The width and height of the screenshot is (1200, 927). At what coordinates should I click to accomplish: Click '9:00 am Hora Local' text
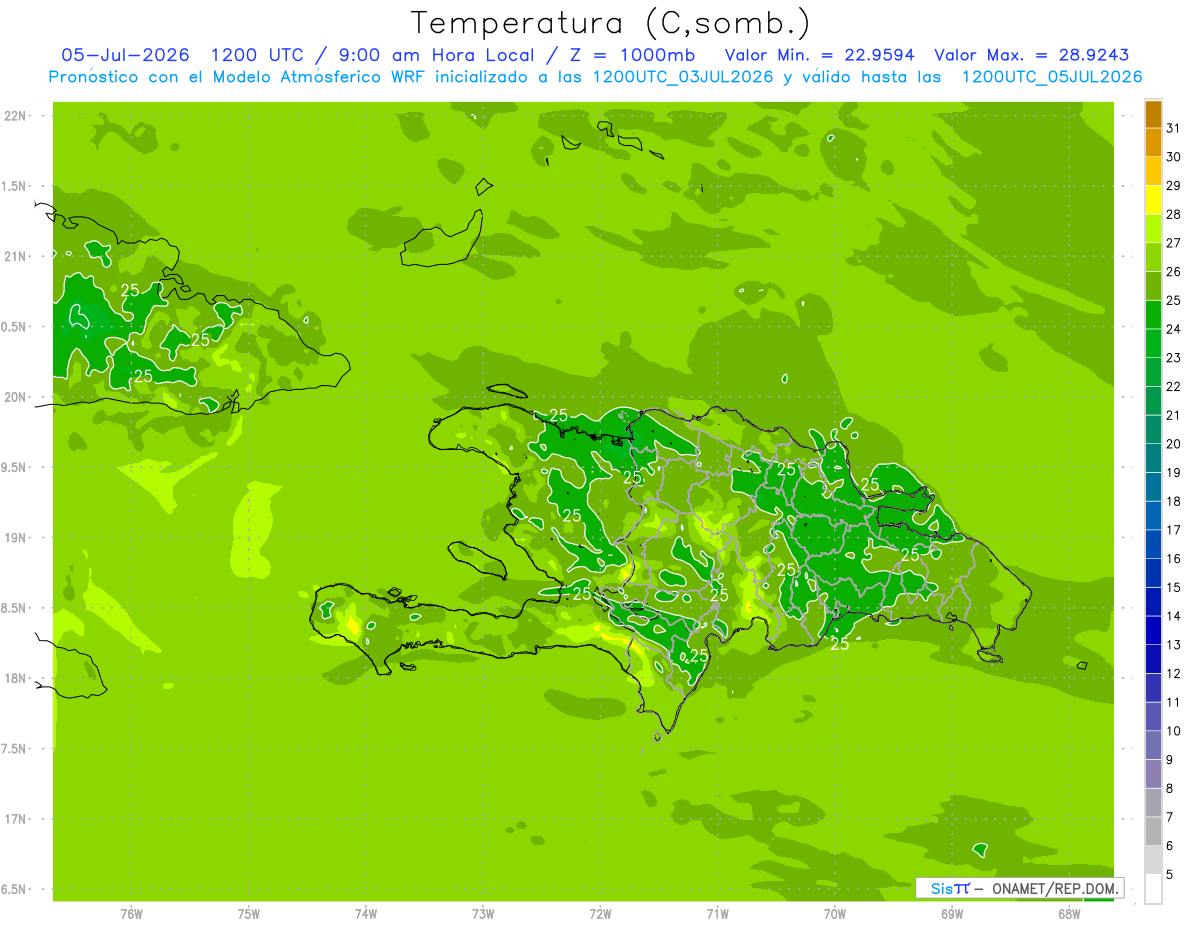(435, 55)
